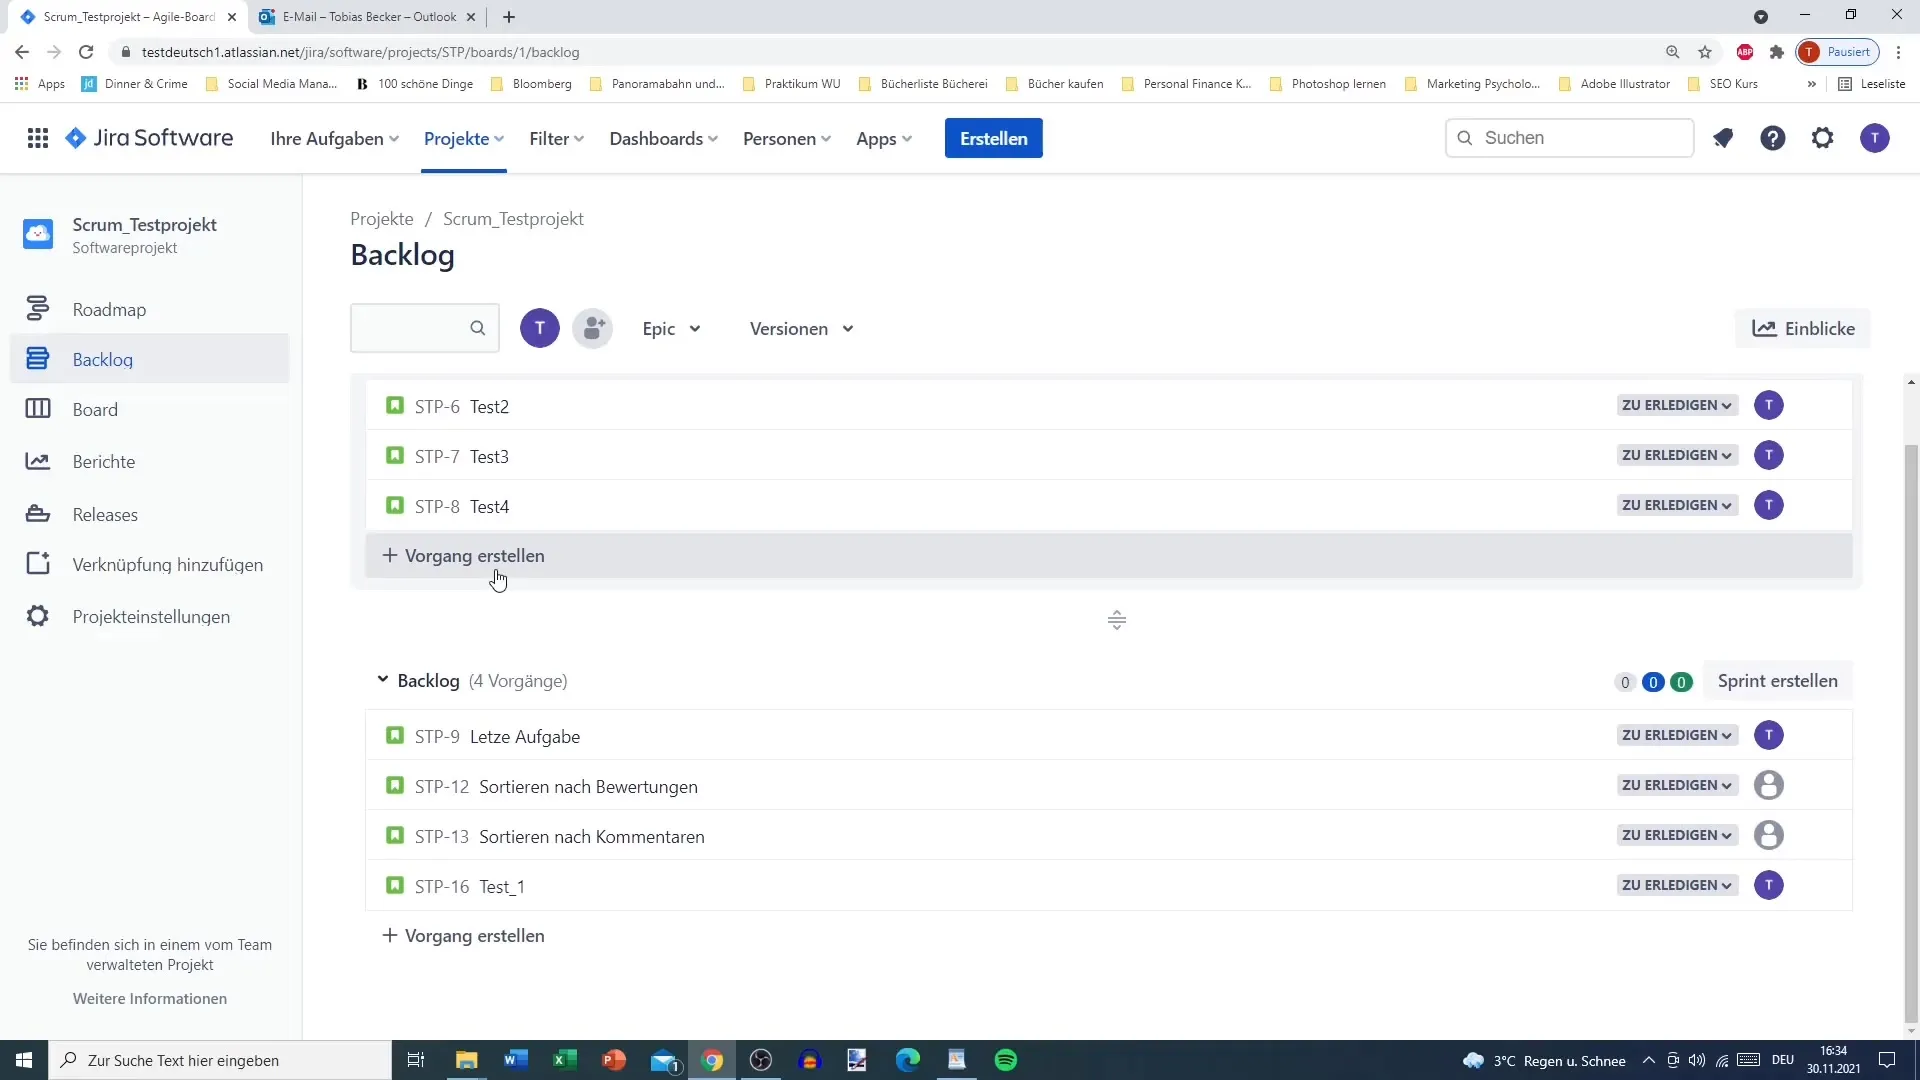Image resolution: width=1920 pixels, height=1080 pixels.
Task: Click the search magnifier icon
Action: pos(480,328)
